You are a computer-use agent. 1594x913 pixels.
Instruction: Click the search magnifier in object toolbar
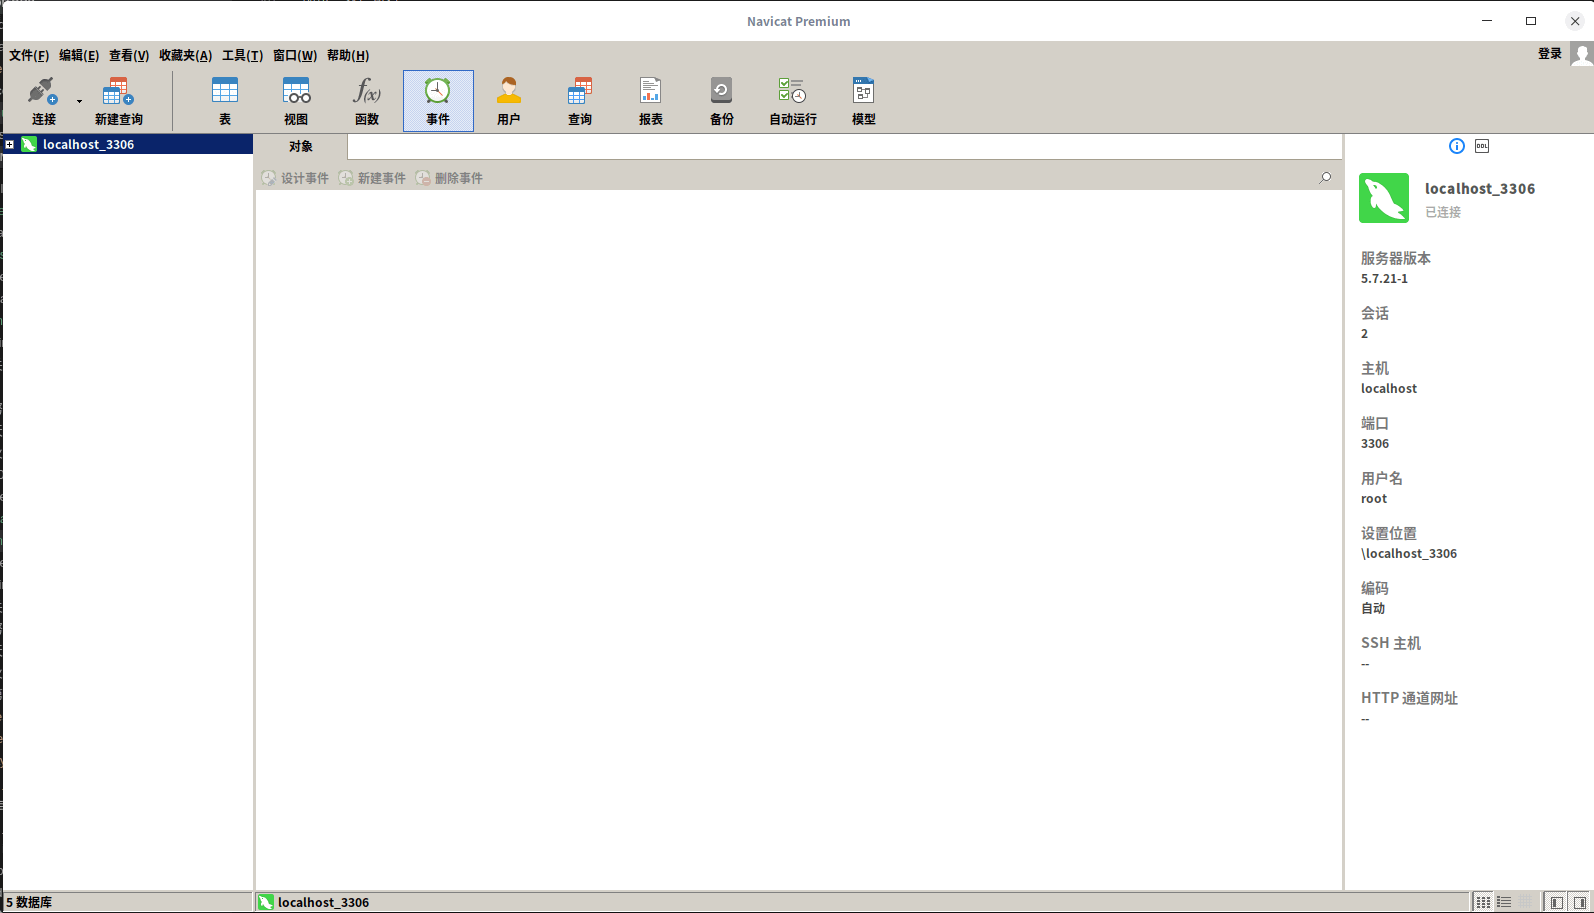[x=1325, y=178]
